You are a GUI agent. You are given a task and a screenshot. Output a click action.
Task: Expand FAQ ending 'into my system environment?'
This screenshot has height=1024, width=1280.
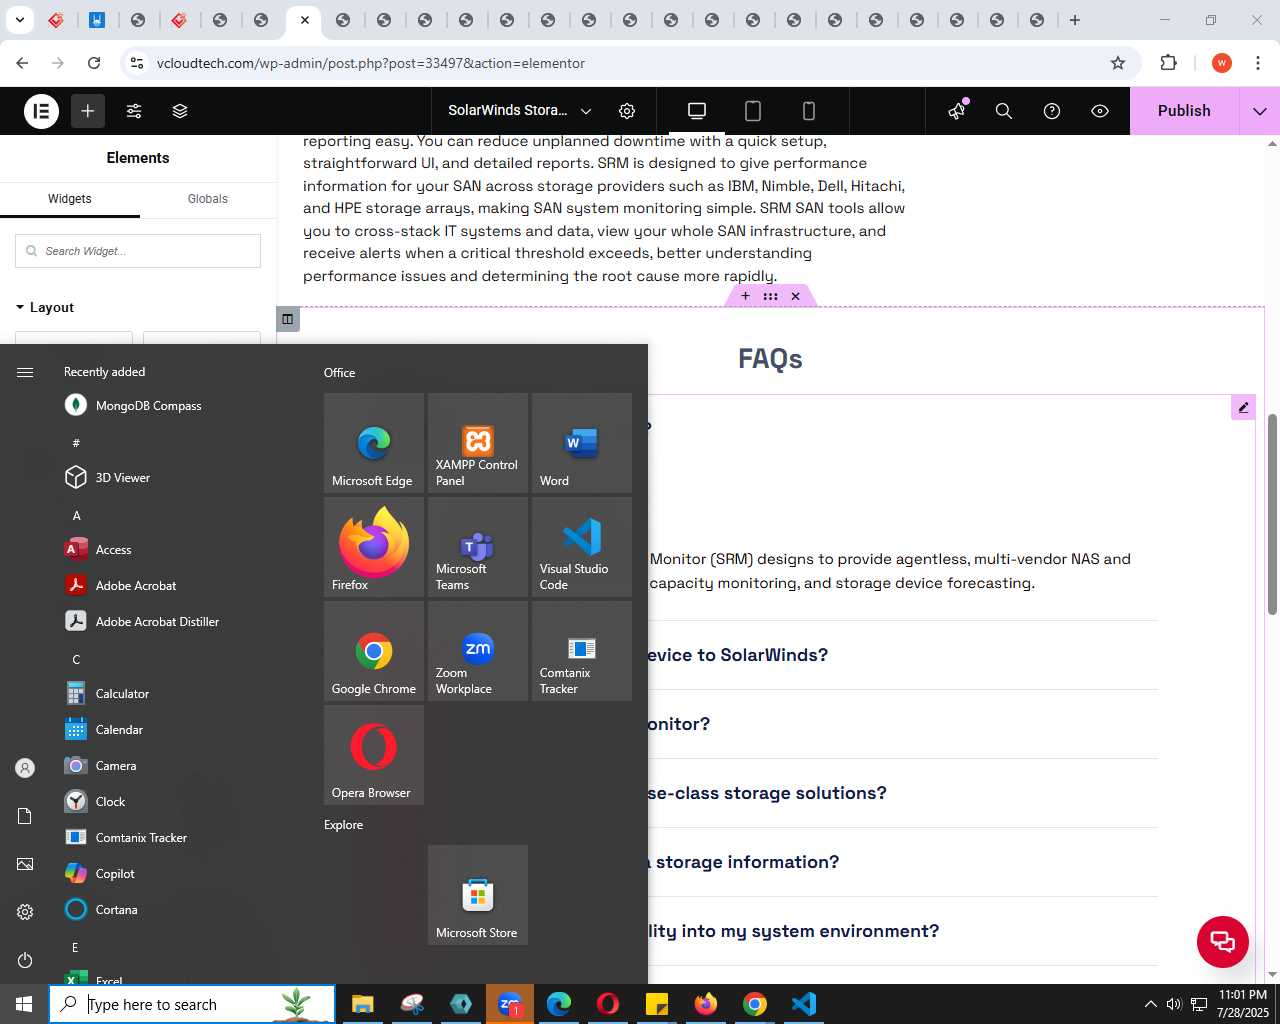click(x=793, y=931)
